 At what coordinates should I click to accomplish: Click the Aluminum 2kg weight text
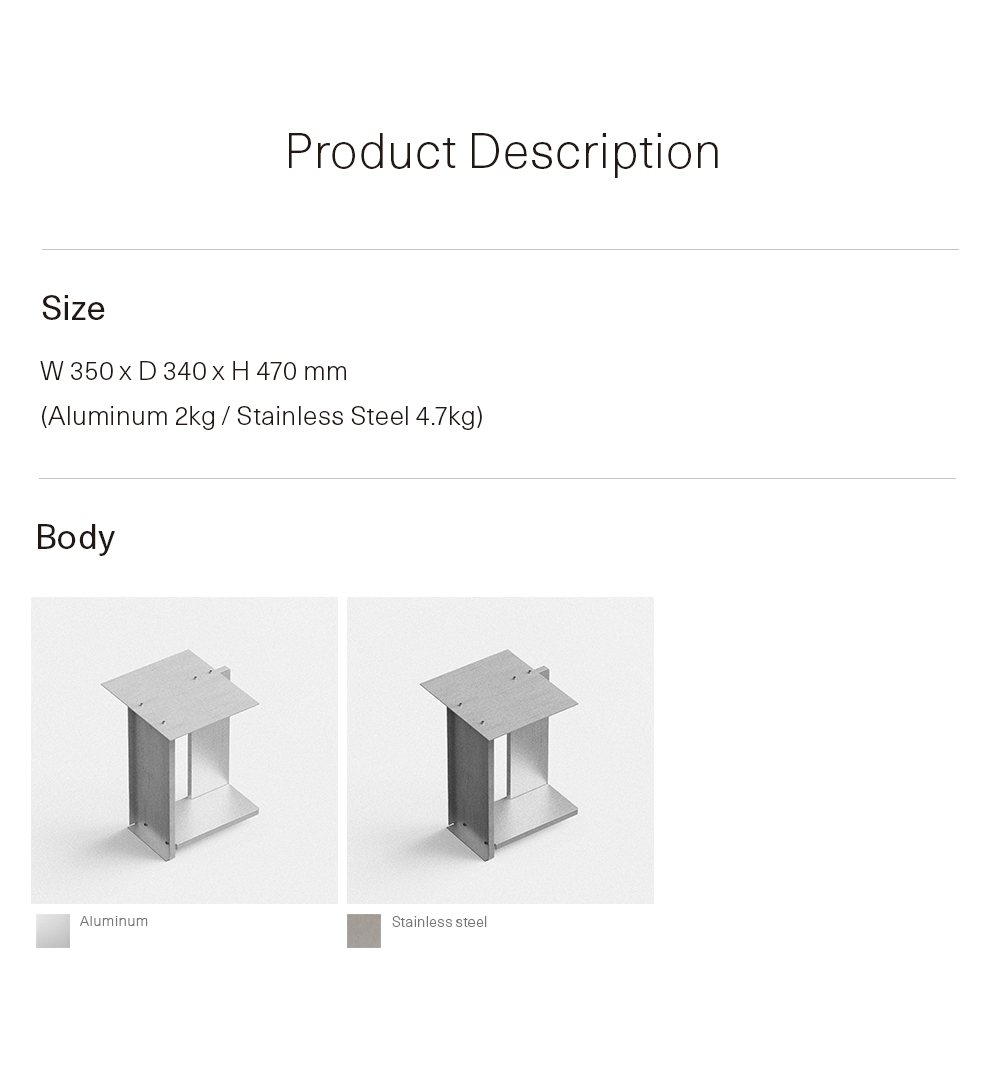coord(131,416)
